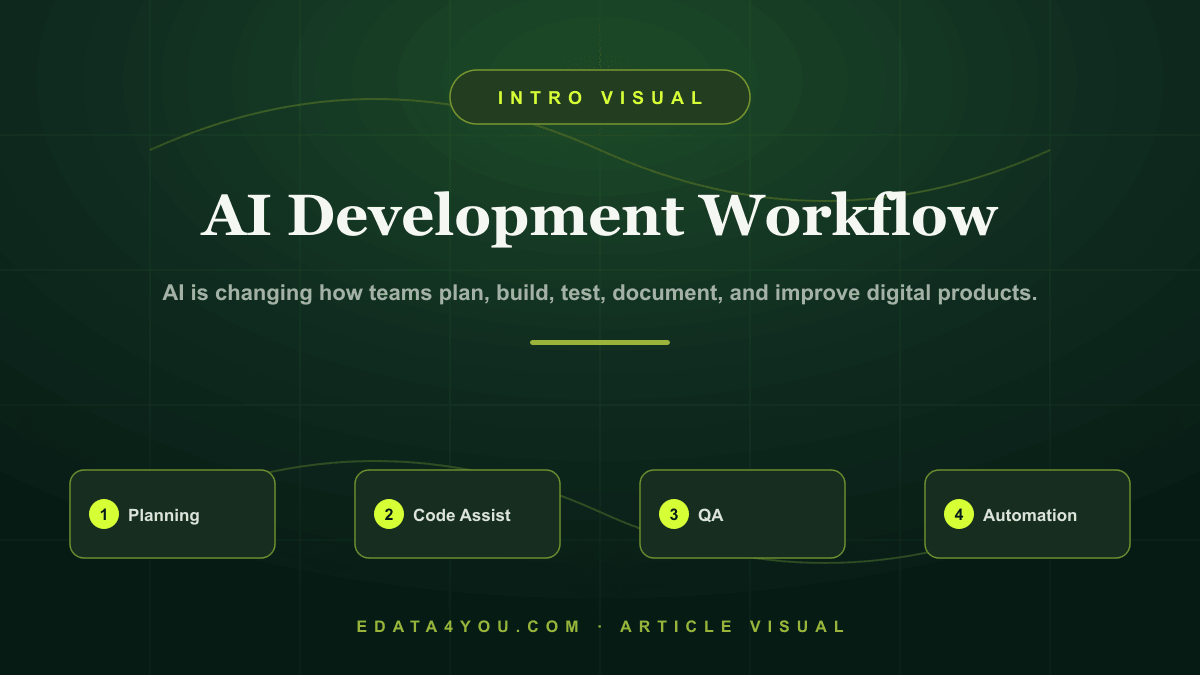Click the number 3 circle badge

click(674, 515)
